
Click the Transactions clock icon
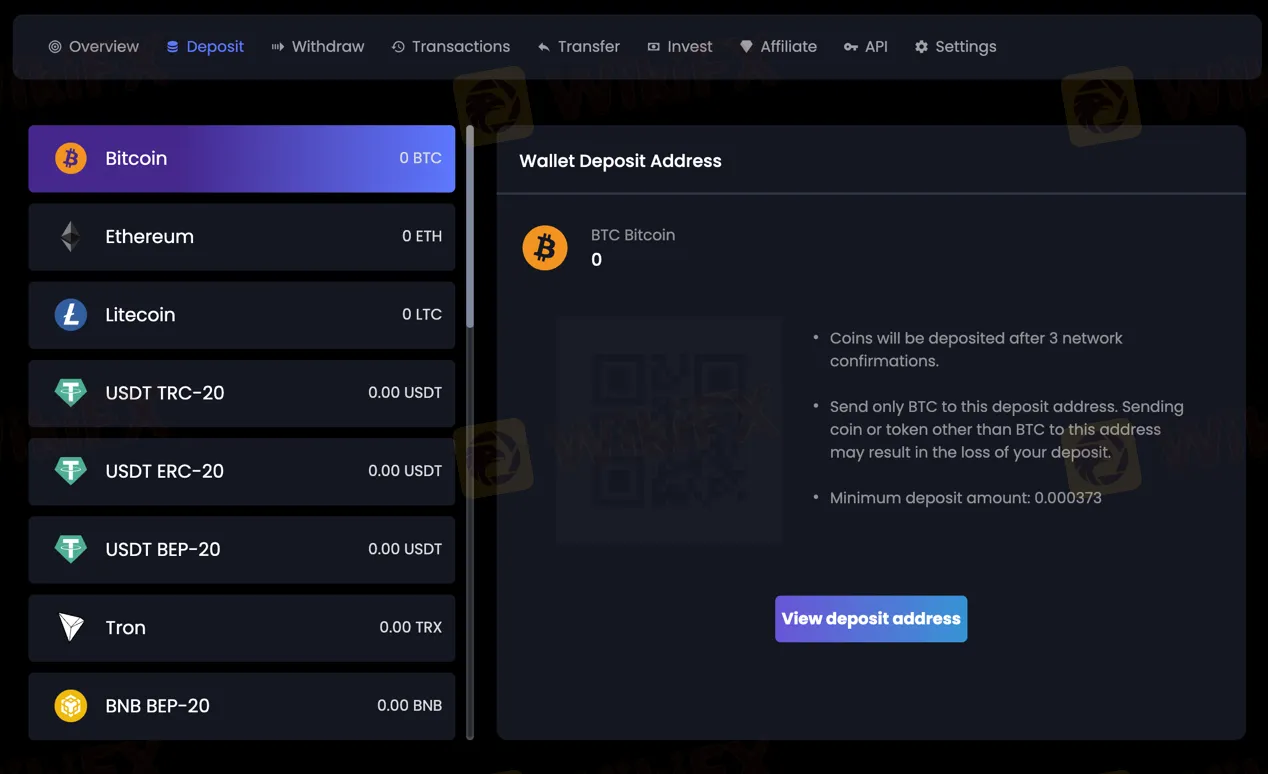397,46
